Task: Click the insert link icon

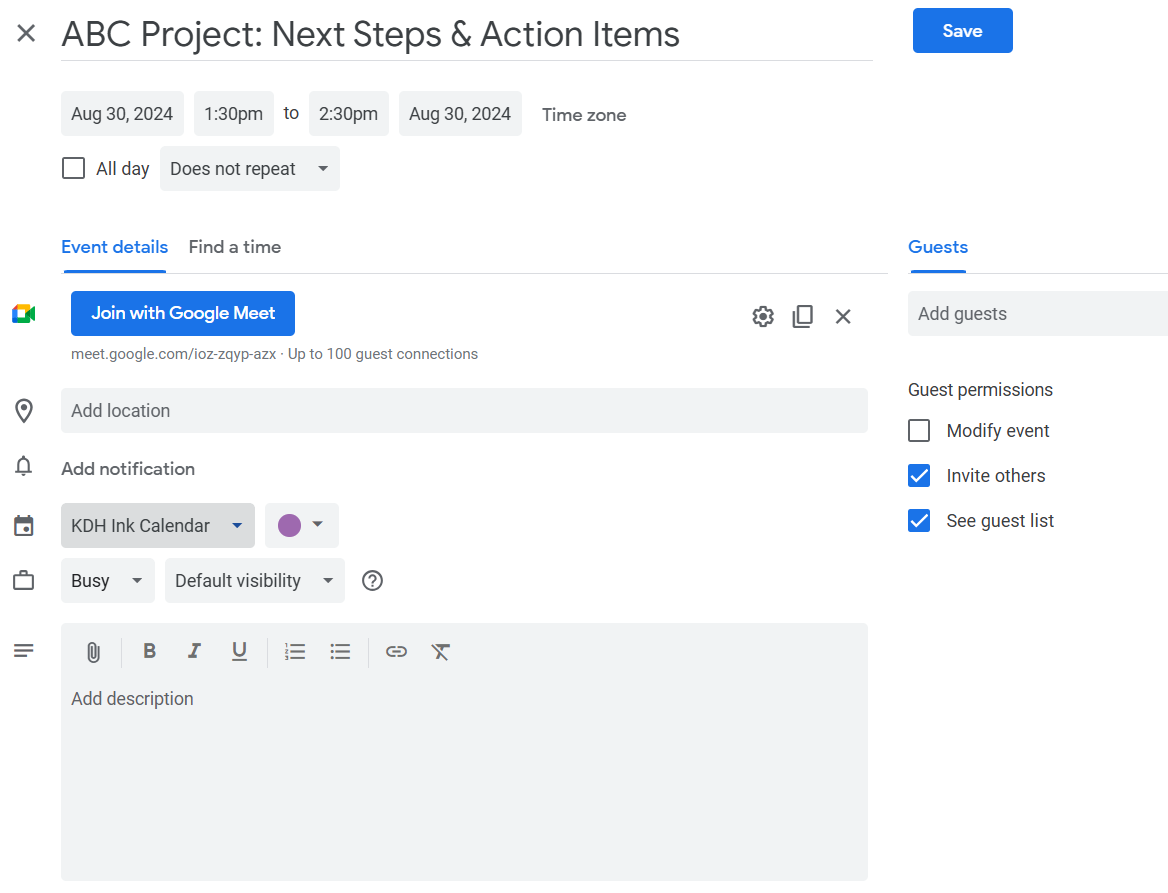Action: (396, 652)
